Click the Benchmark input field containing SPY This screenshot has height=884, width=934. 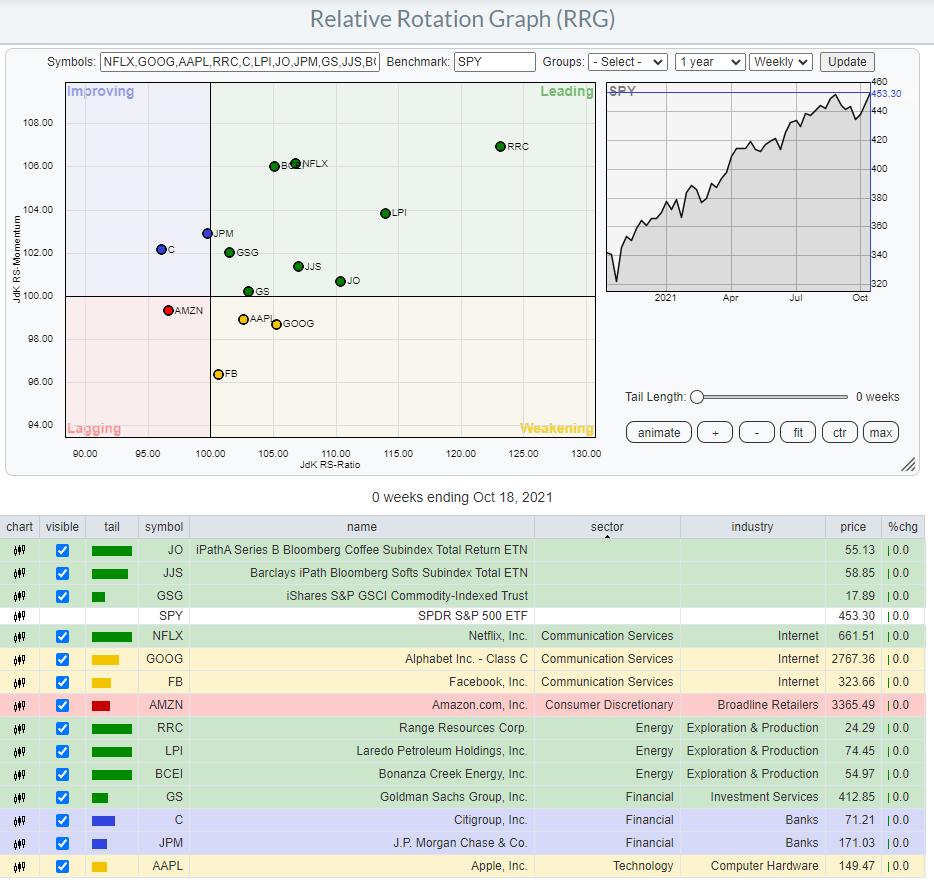click(x=495, y=62)
